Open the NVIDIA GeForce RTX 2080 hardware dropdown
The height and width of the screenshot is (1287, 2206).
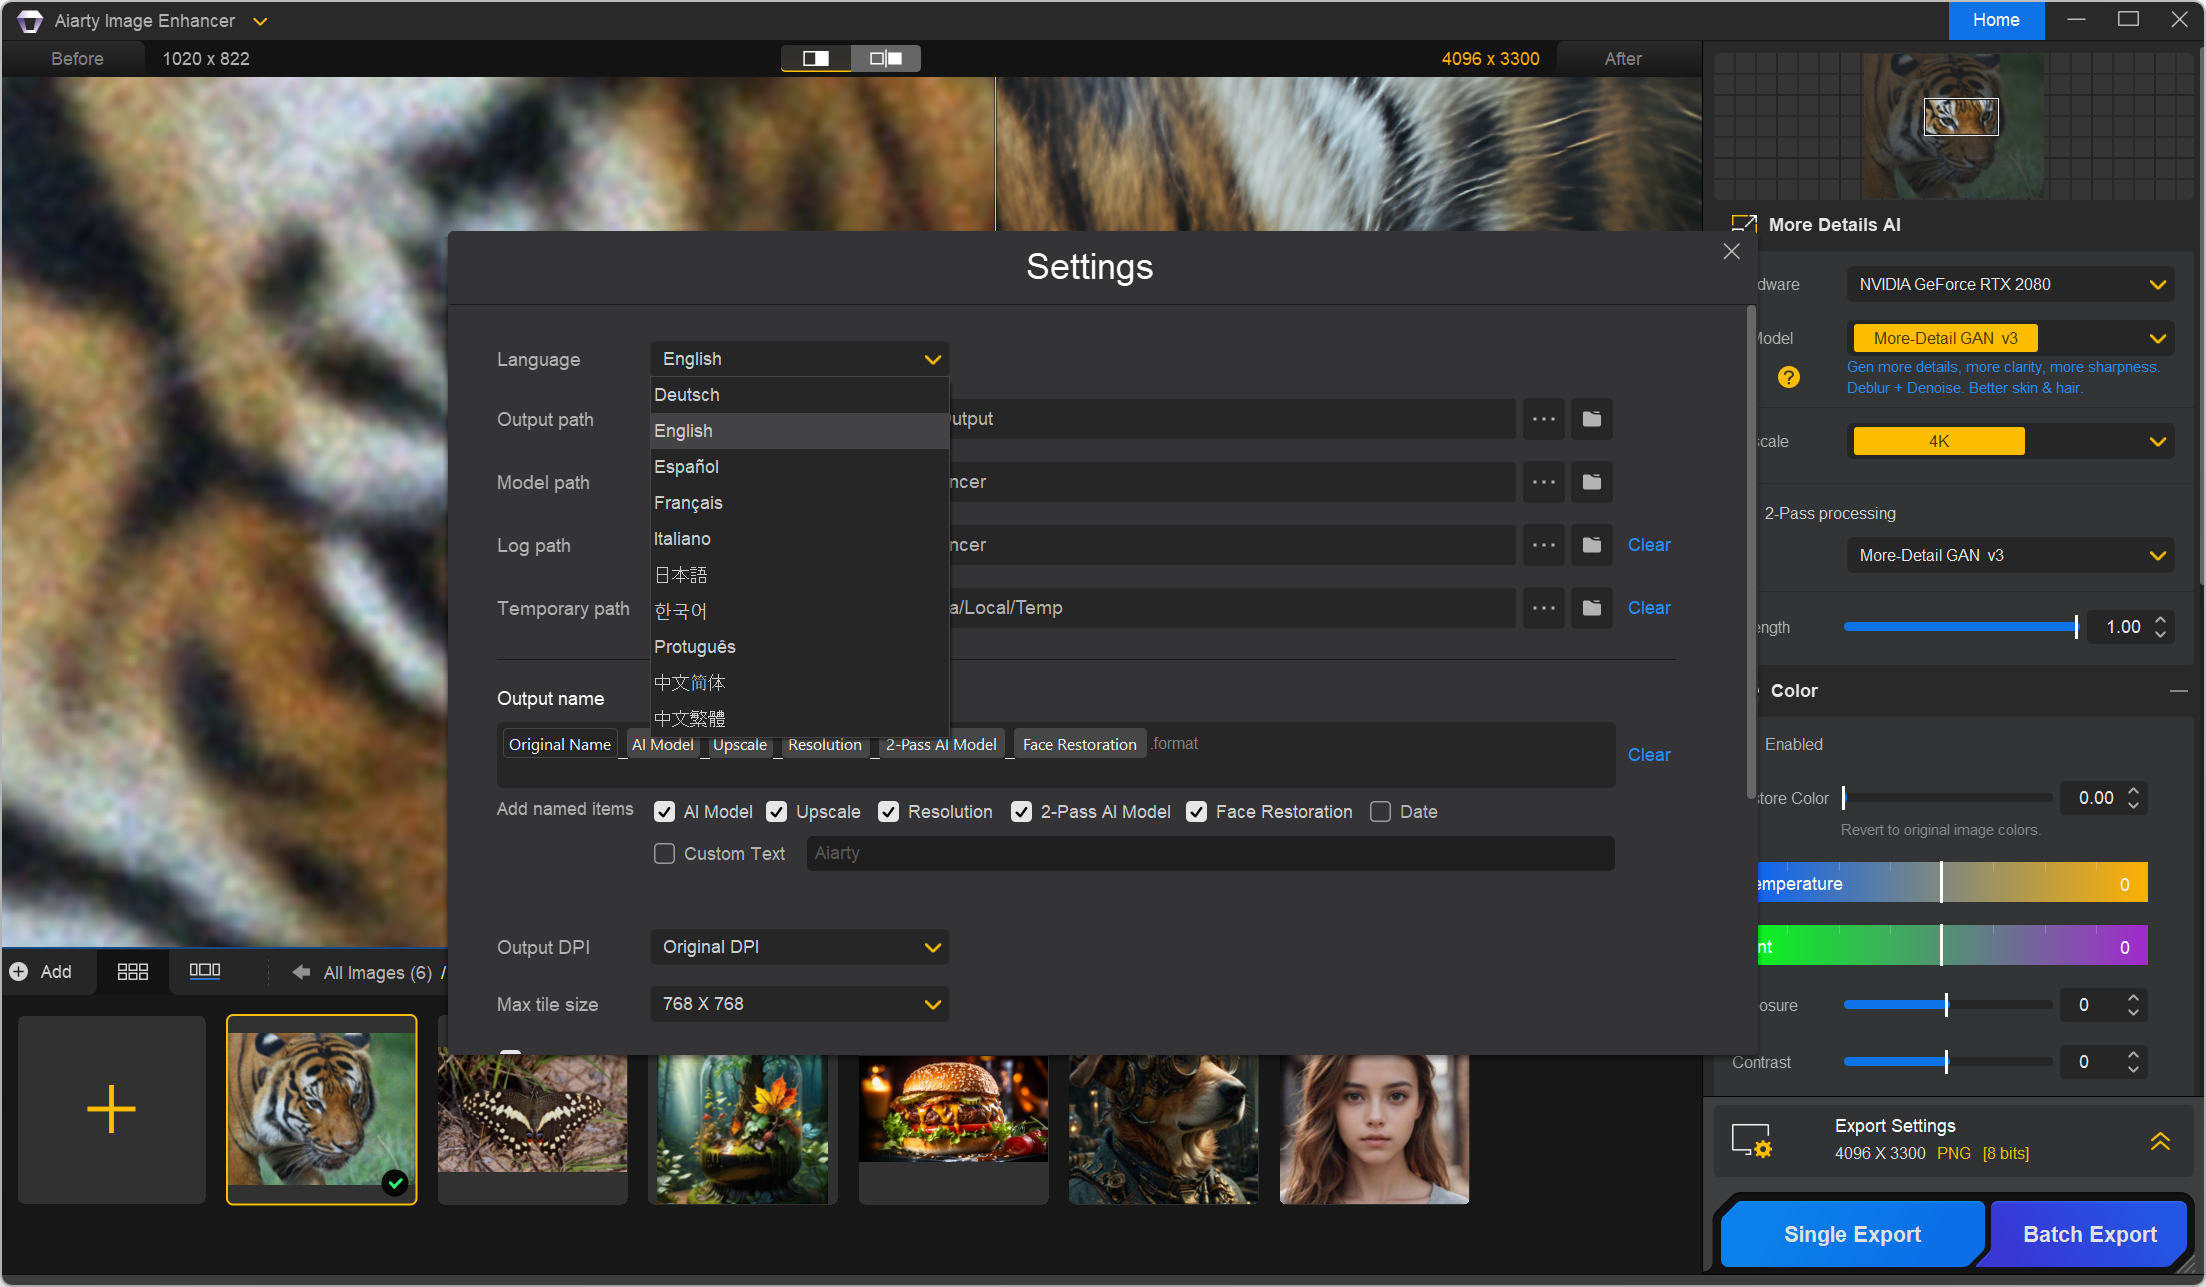[x=2010, y=285]
